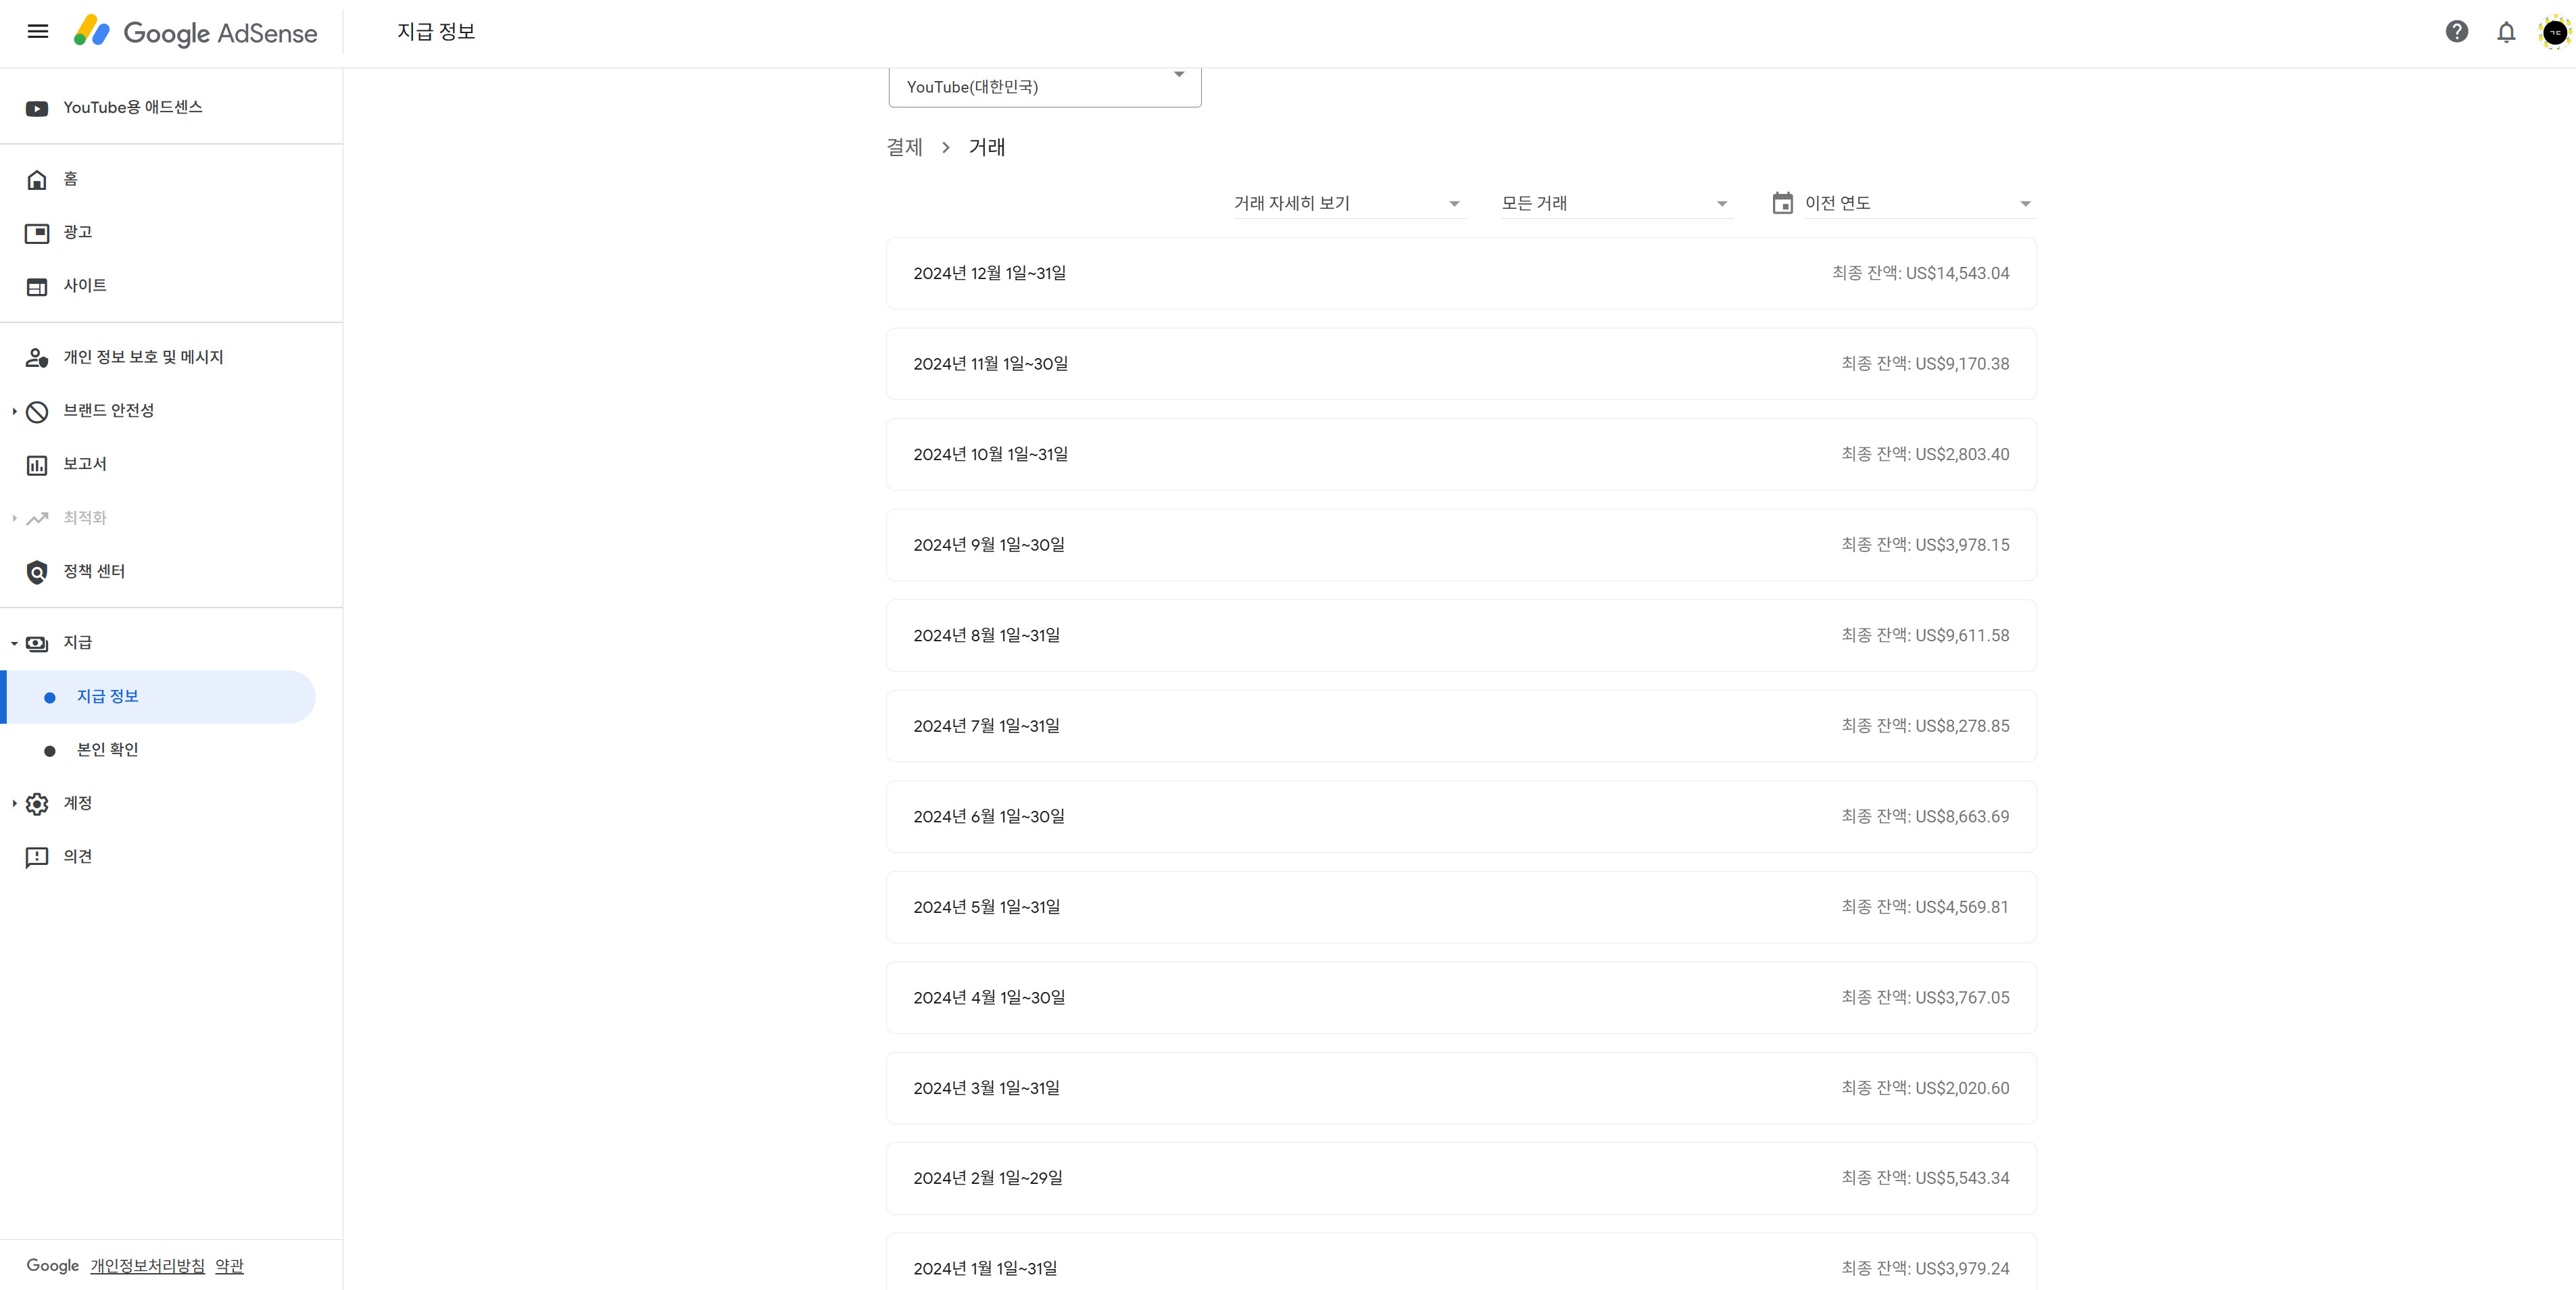Click the 결제 breadcrumb link
The image size is (2576, 1290).
904,147
